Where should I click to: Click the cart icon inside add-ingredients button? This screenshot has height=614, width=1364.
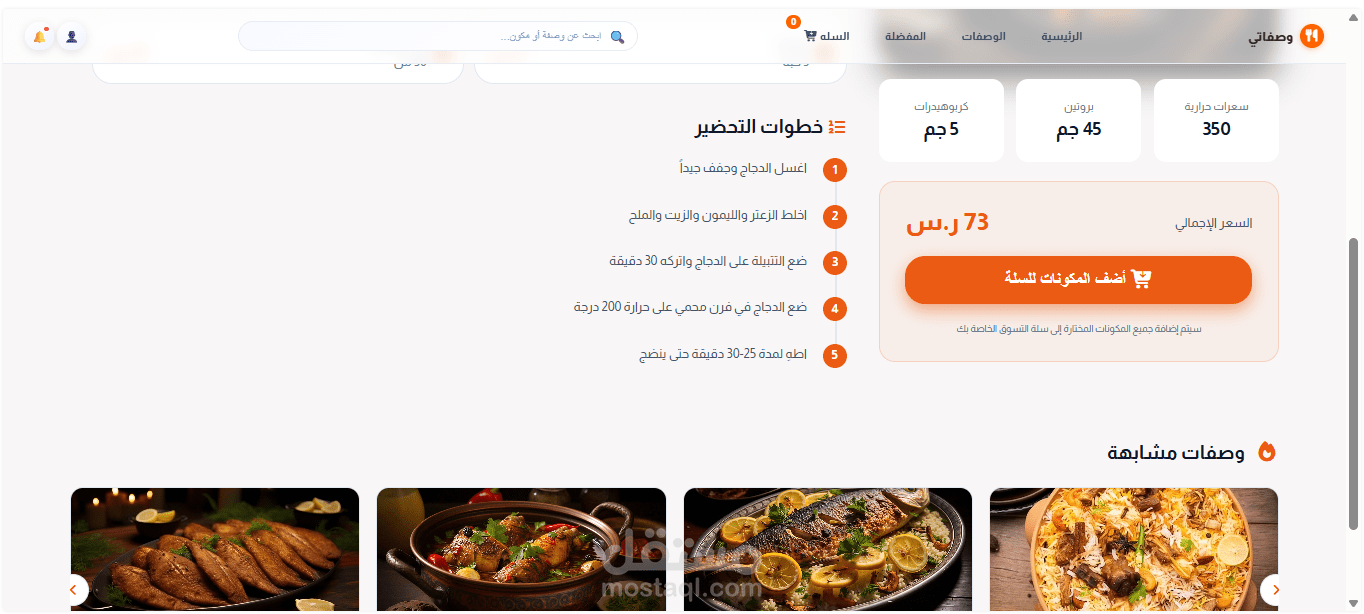1141,279
